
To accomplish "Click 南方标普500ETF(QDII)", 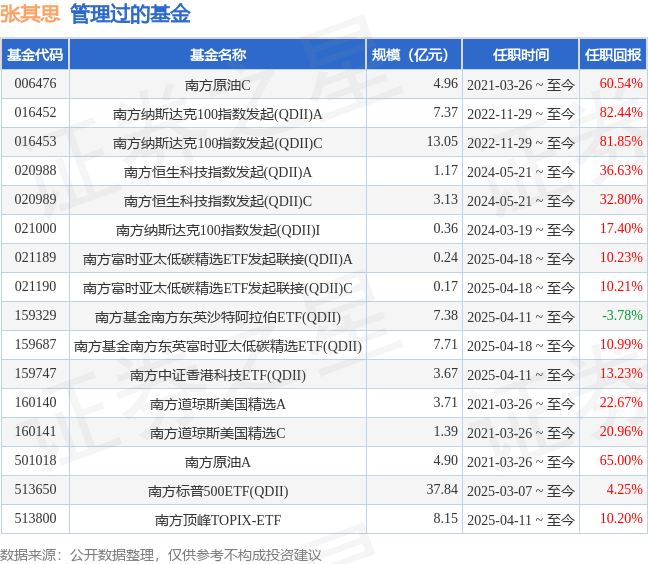I will pyautogui.click(x=218, y=491).
